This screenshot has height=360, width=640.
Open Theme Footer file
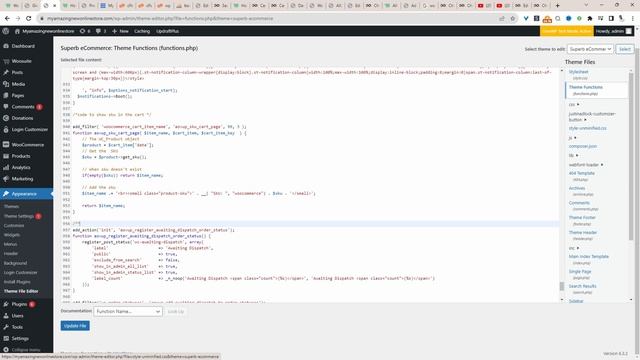pyautogui.click(x=582, y=218)
